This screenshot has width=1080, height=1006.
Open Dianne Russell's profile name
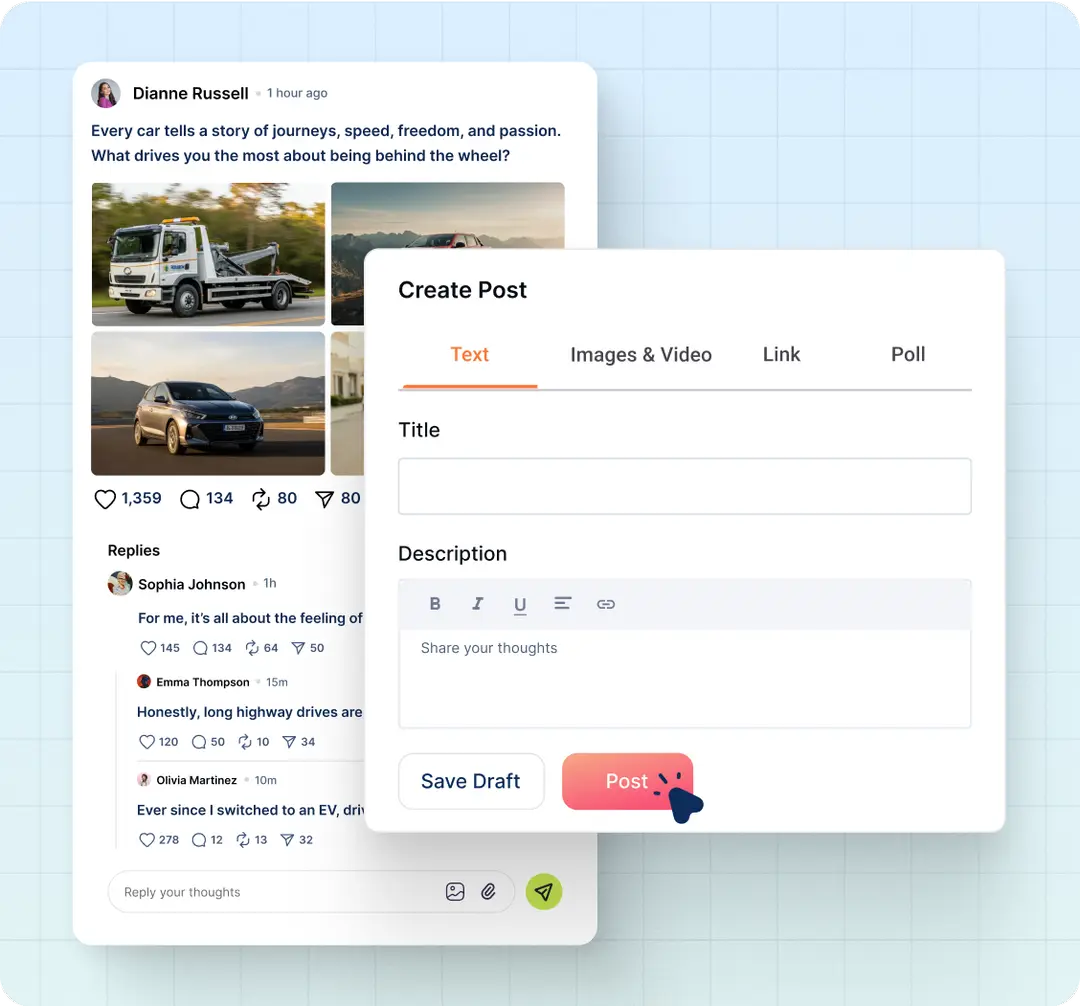click(x=191, y=93)
